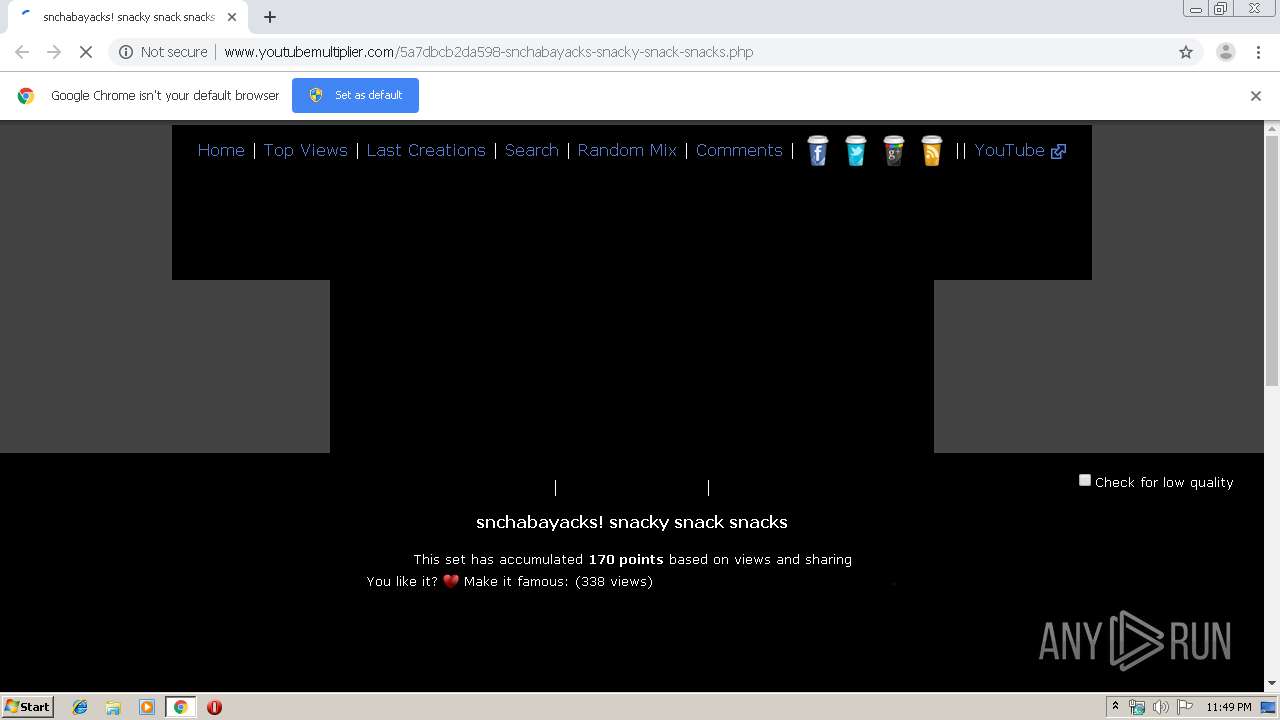Click the snchabayacks! snacky snack snacks title
This screenshot has width=1280, height=720.
(x=632, y=522)
